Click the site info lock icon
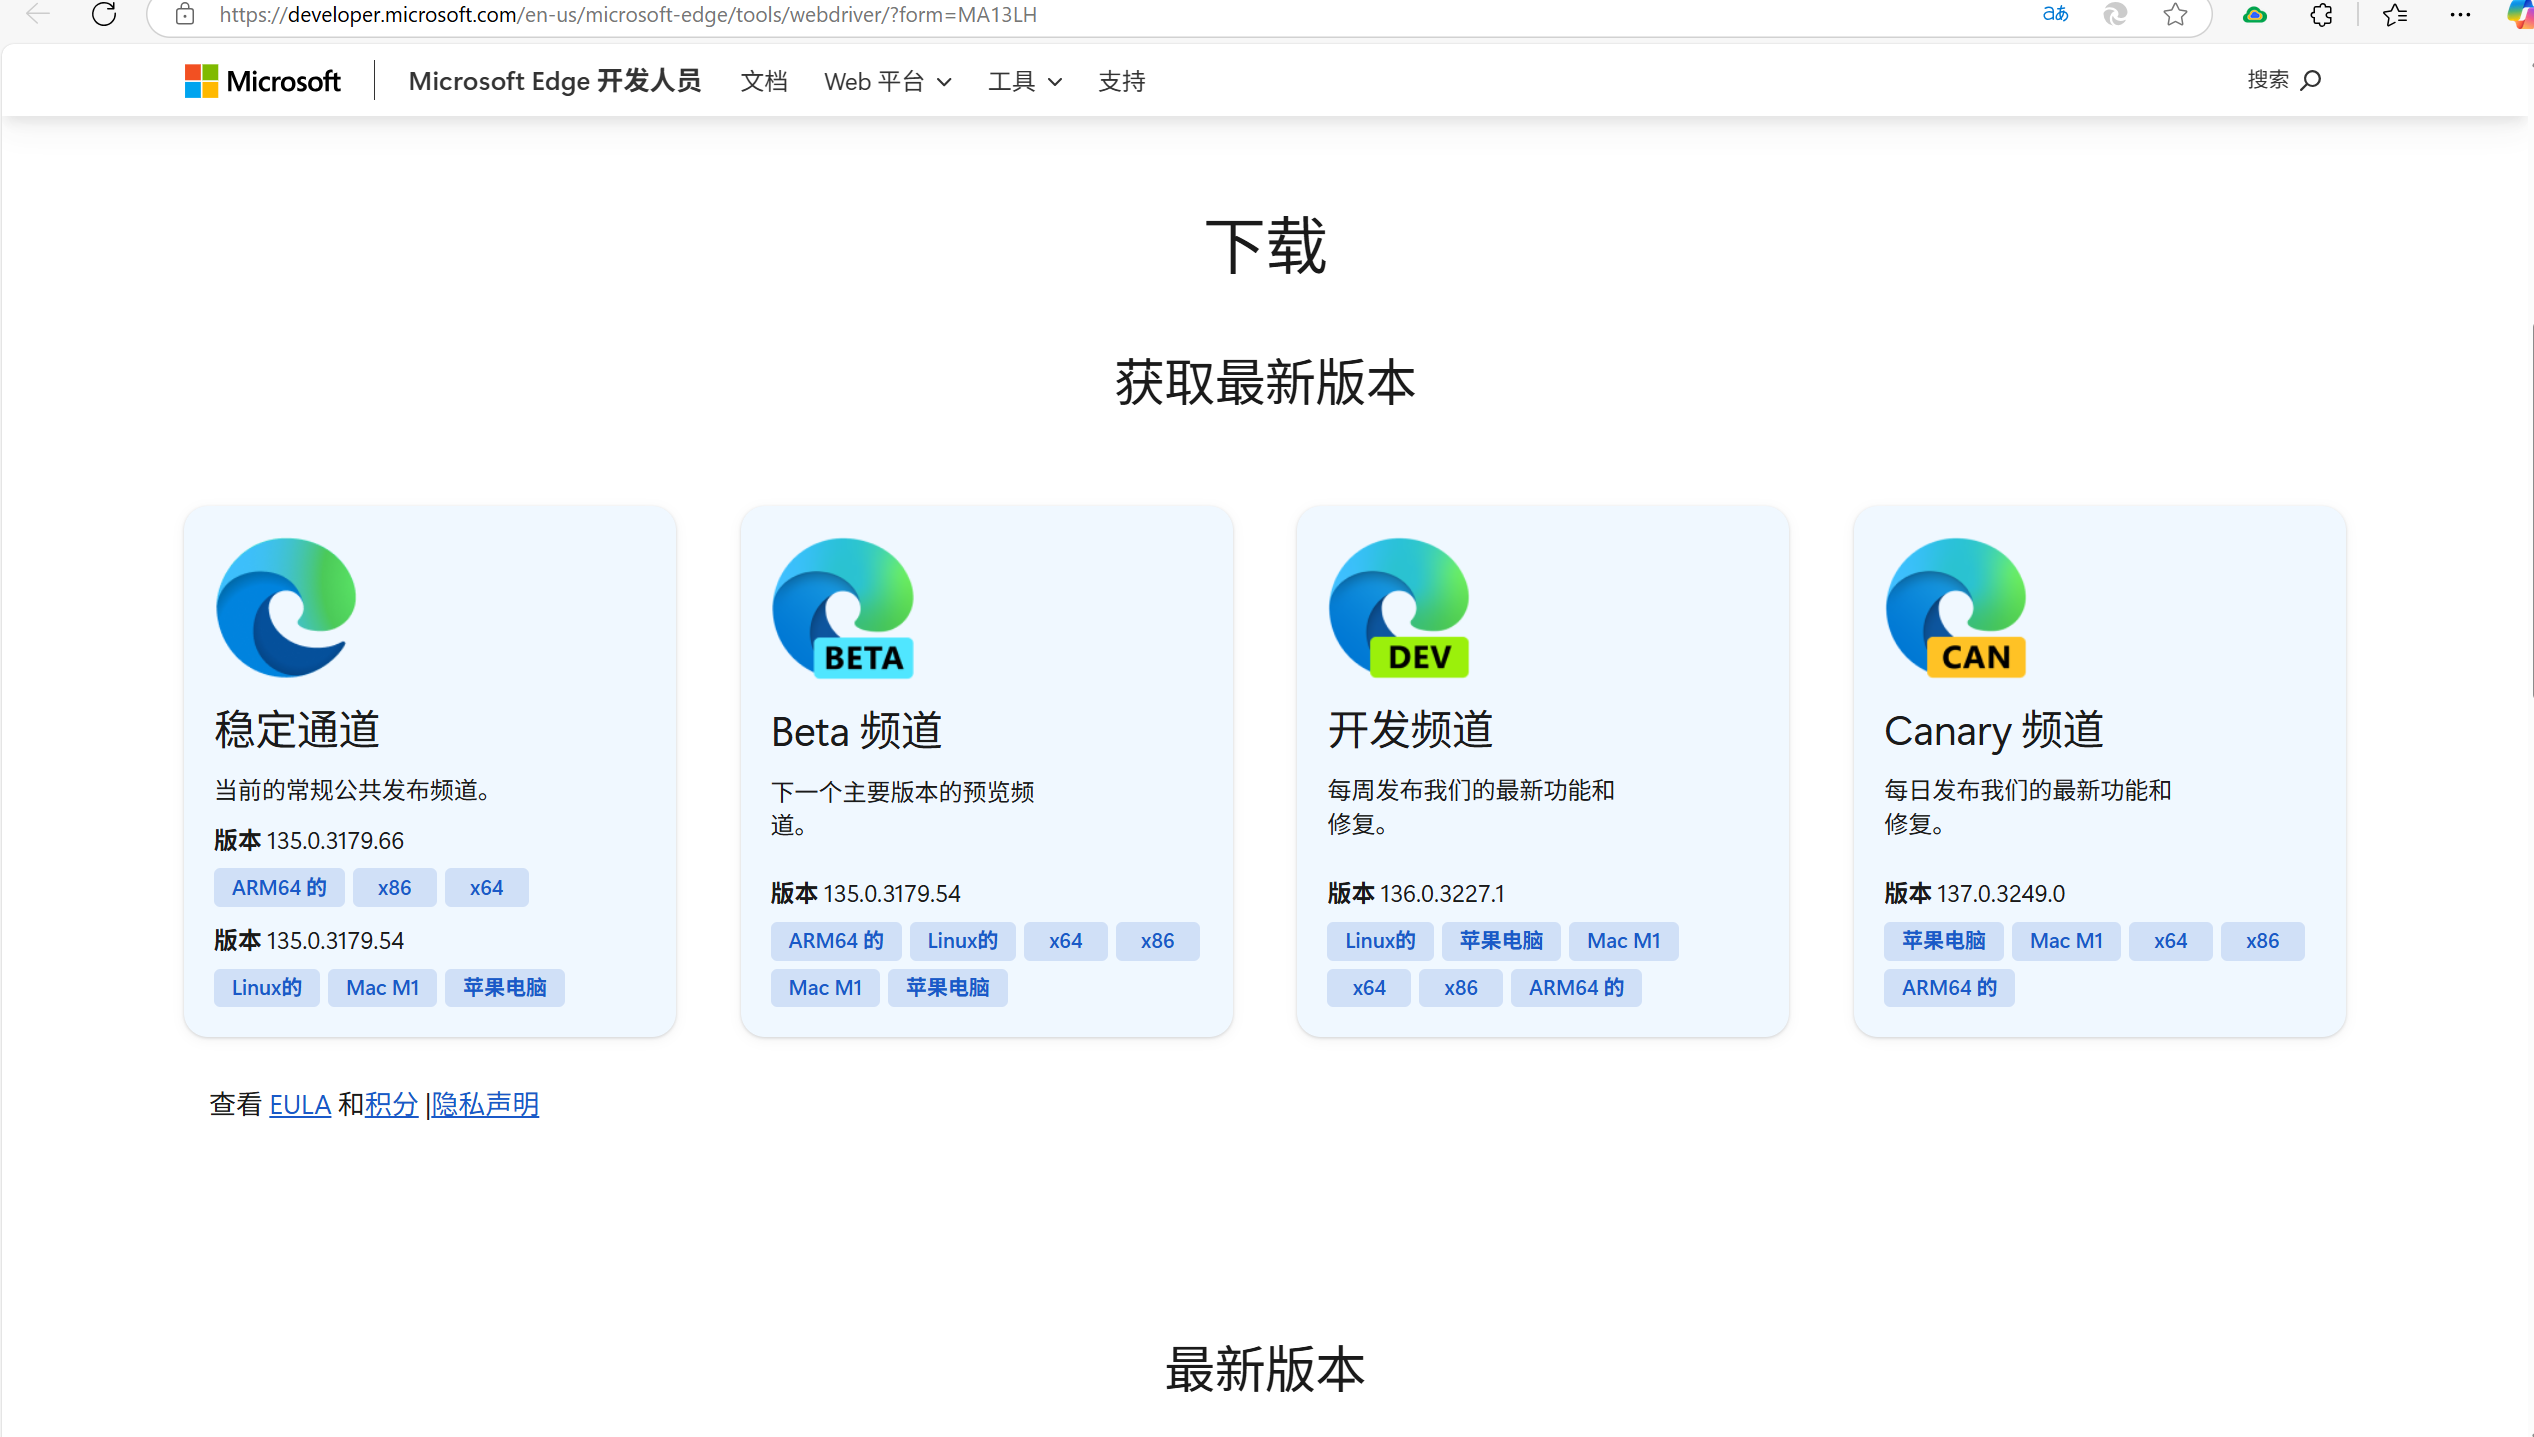This screenshot has width=2534, height=1437. 185,14
